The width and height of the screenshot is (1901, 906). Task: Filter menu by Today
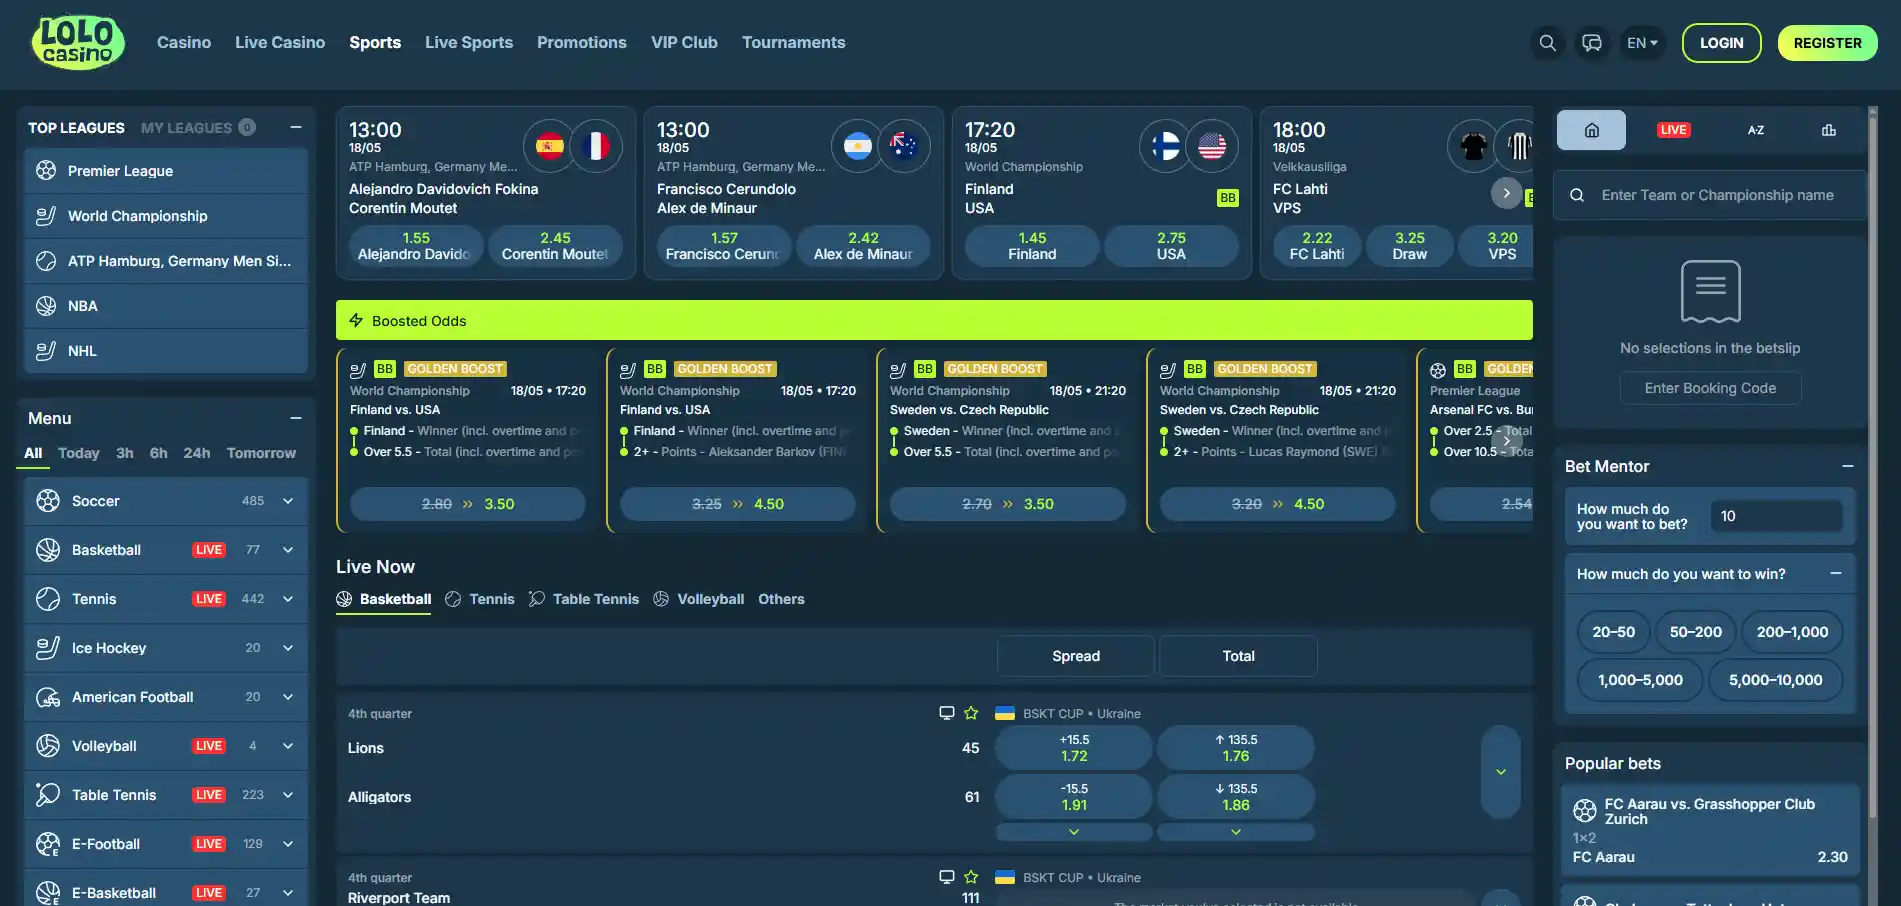coord(79,453)
